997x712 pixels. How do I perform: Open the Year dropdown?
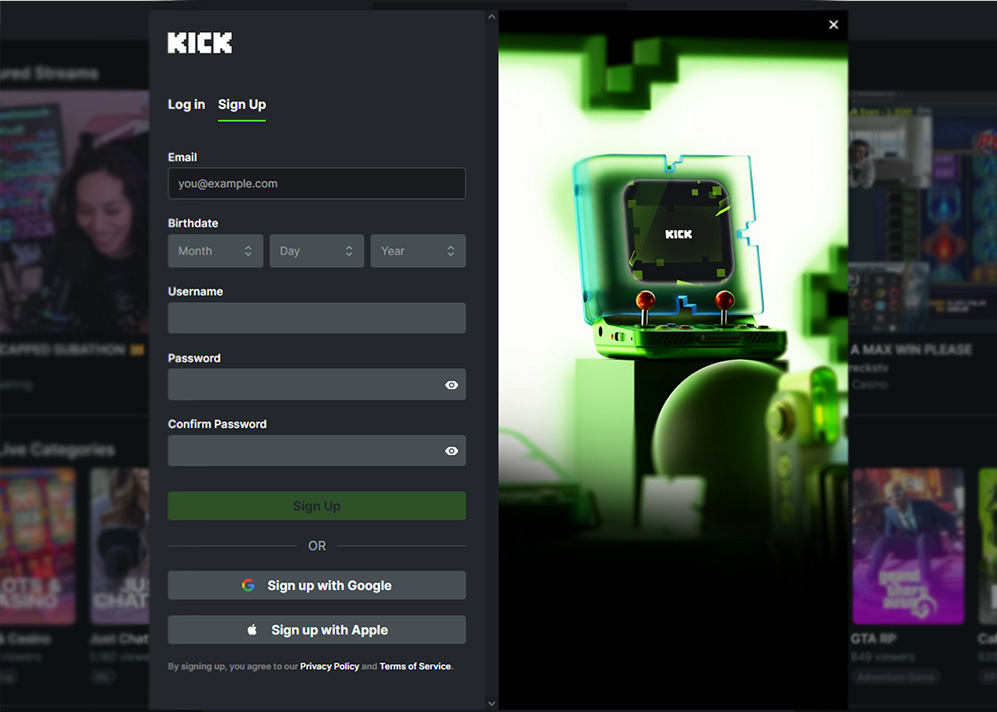(418, 250)
